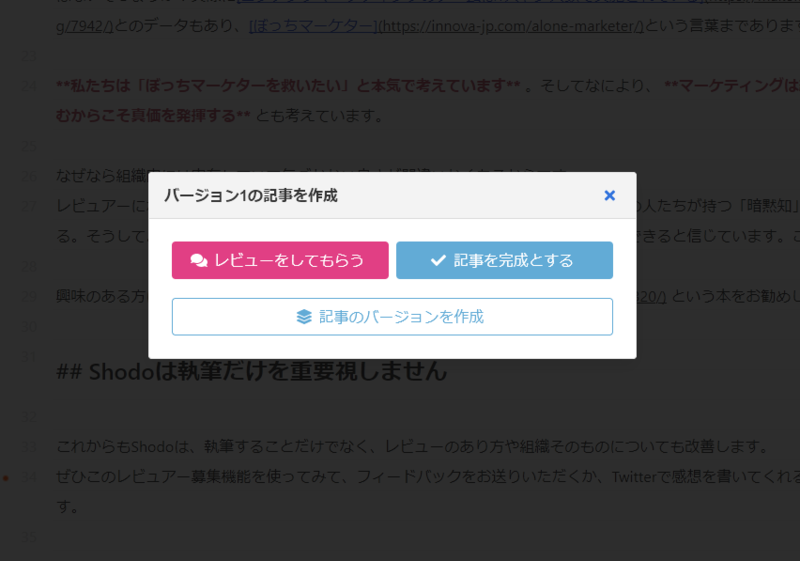Select line number 34 in the editor gutter

click(x=29, y=477)
